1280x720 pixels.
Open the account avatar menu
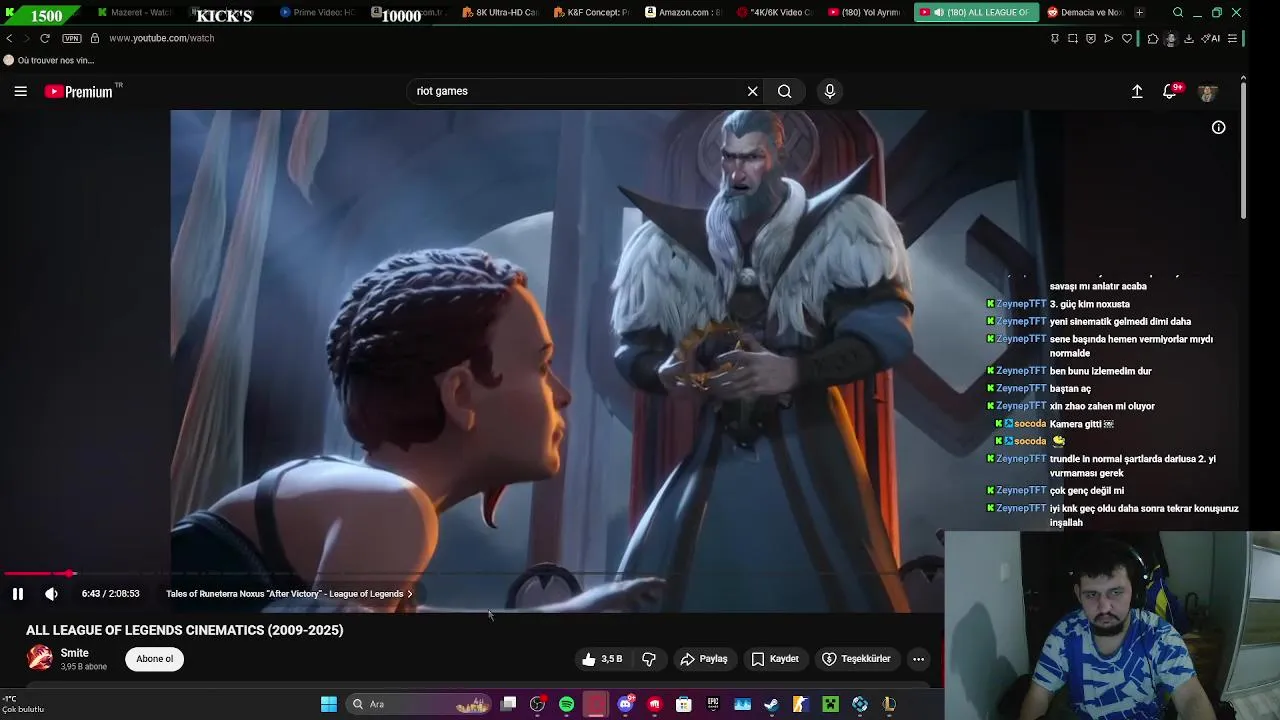tap(1207, 92)
